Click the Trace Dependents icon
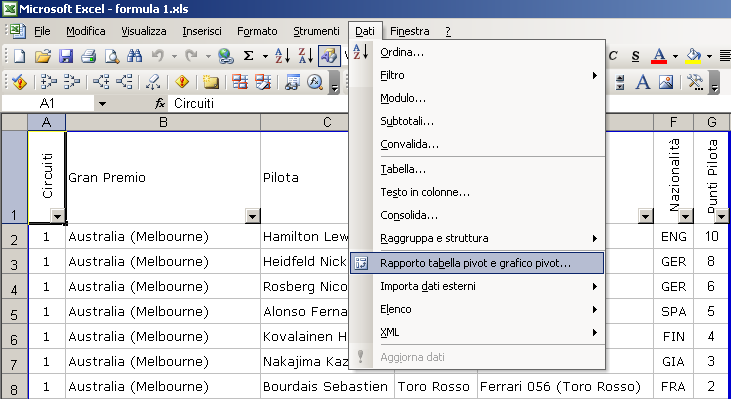731x399 pixels. [x=101, y=83]
